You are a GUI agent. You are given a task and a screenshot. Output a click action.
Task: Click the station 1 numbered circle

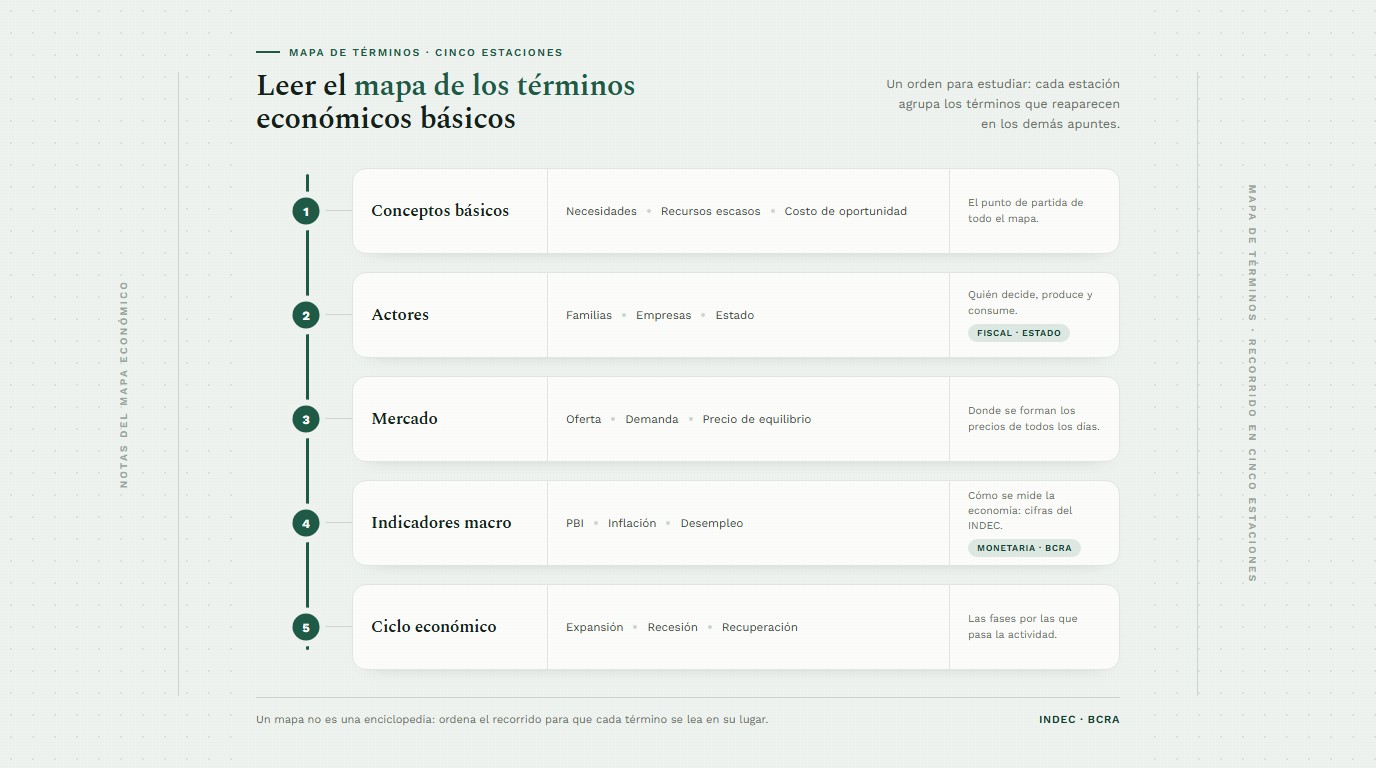click(x=306, y=211)
